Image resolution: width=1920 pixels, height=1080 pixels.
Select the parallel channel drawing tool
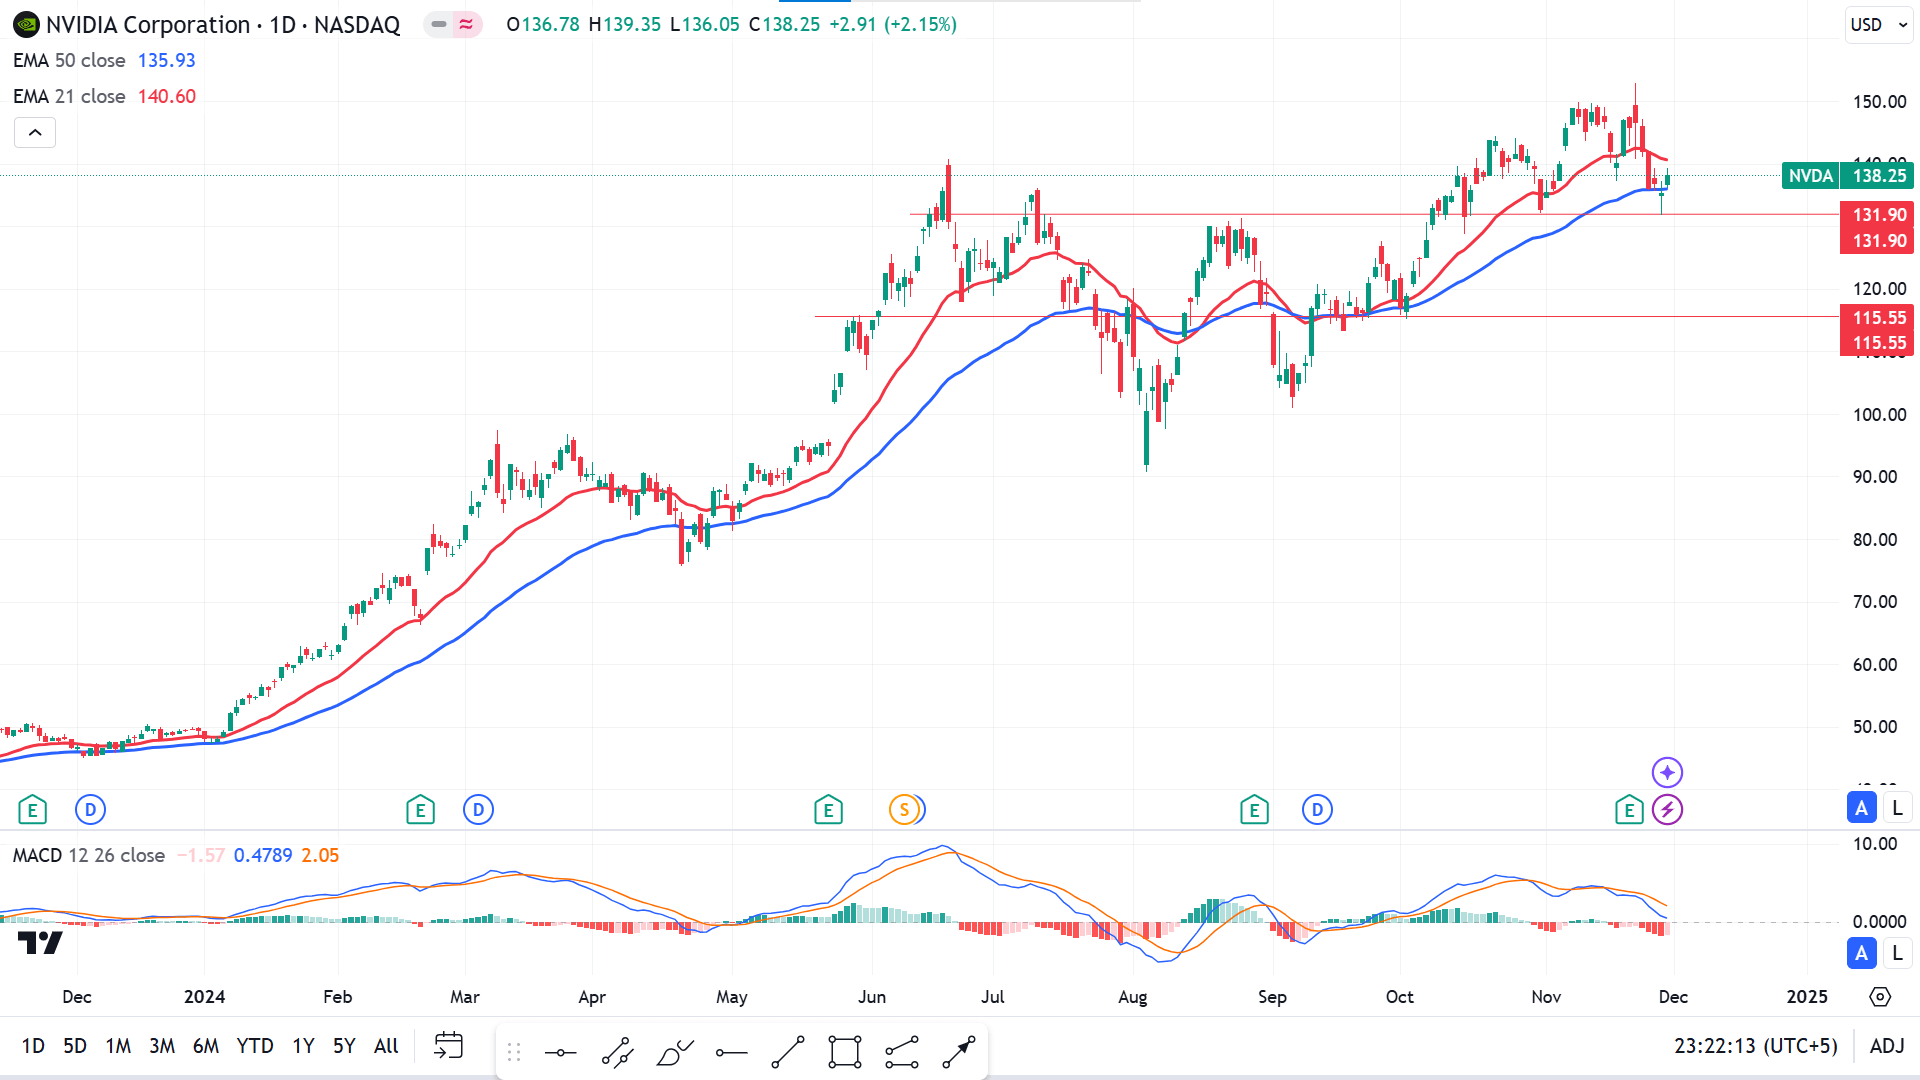[x=617, y=1052]
